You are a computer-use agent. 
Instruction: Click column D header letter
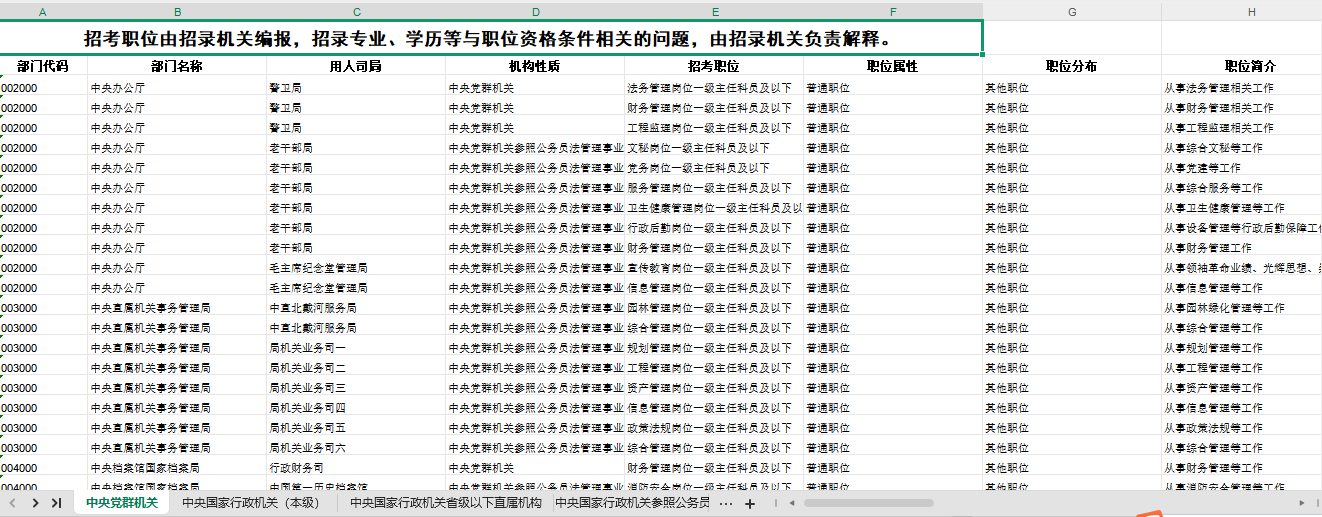535,12
